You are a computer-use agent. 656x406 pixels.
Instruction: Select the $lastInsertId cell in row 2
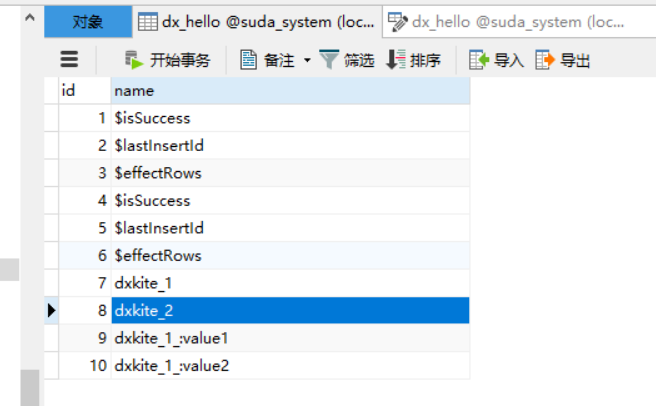[290, 145]
